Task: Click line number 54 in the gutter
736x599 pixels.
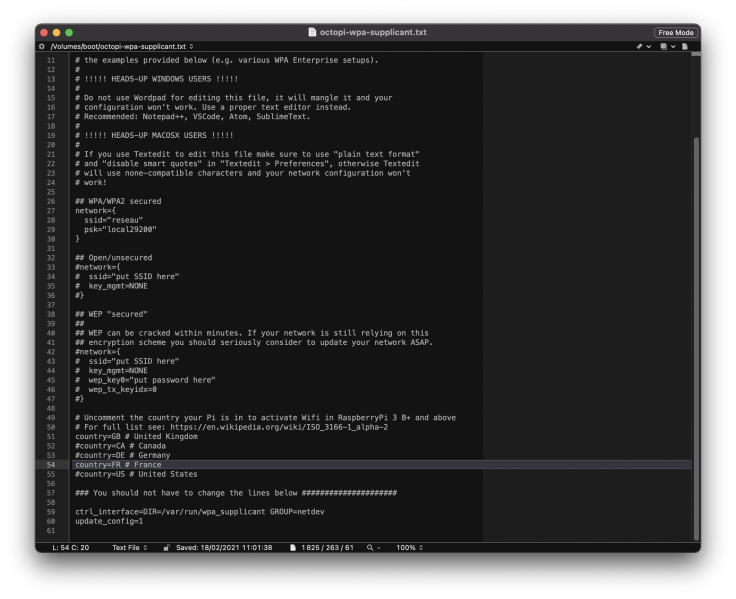Action: pos(51,465)
